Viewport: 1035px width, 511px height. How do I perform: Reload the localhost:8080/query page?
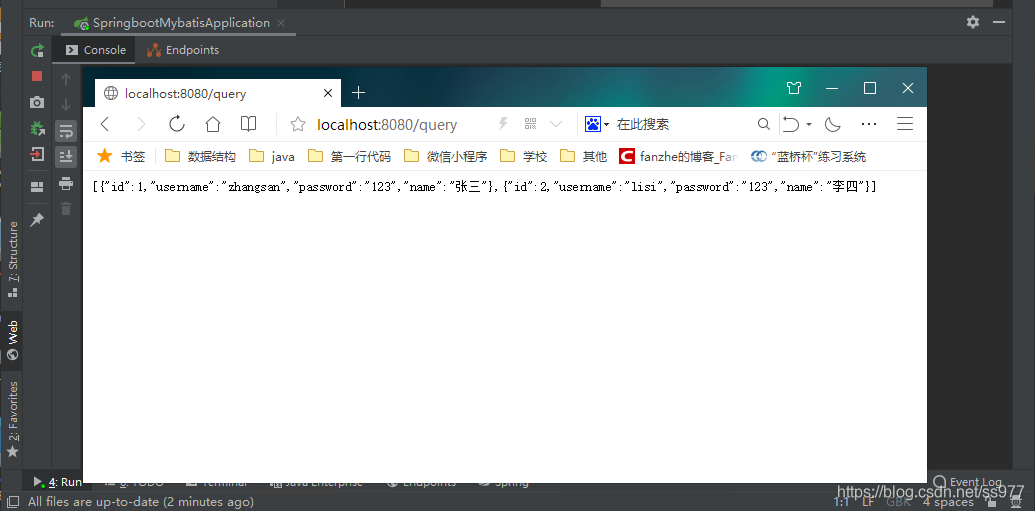click(176, 124)
